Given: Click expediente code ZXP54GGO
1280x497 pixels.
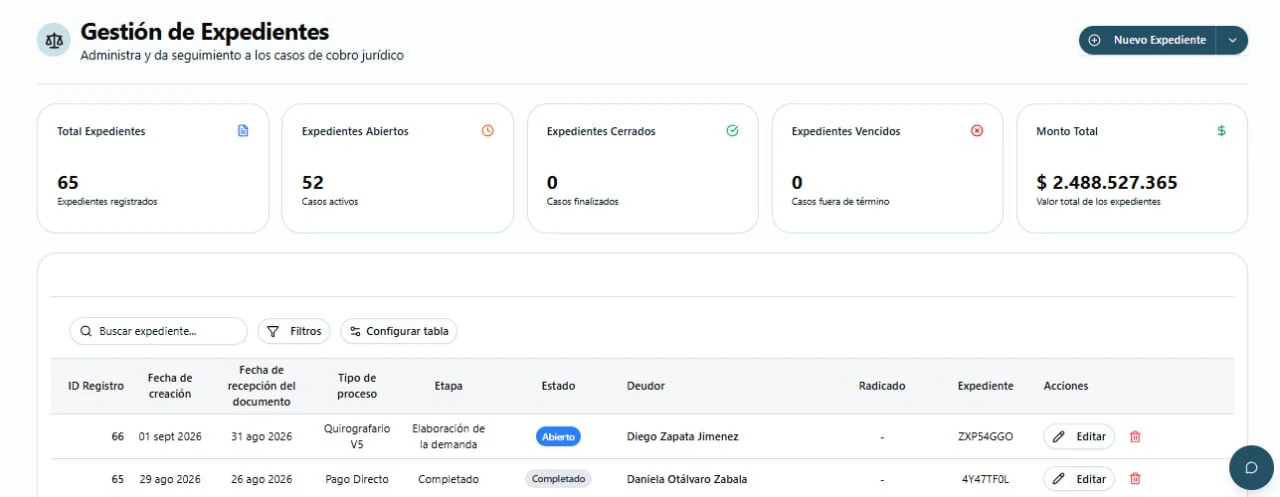Looking at the screenshot, I should tap(985, 436).
